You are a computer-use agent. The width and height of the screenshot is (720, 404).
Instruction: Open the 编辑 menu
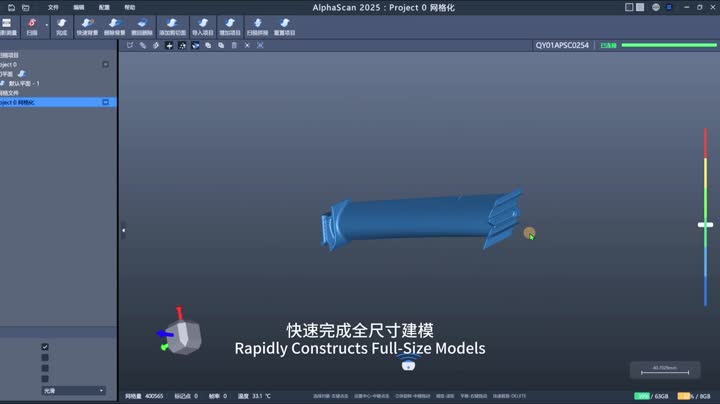(79, 7)
